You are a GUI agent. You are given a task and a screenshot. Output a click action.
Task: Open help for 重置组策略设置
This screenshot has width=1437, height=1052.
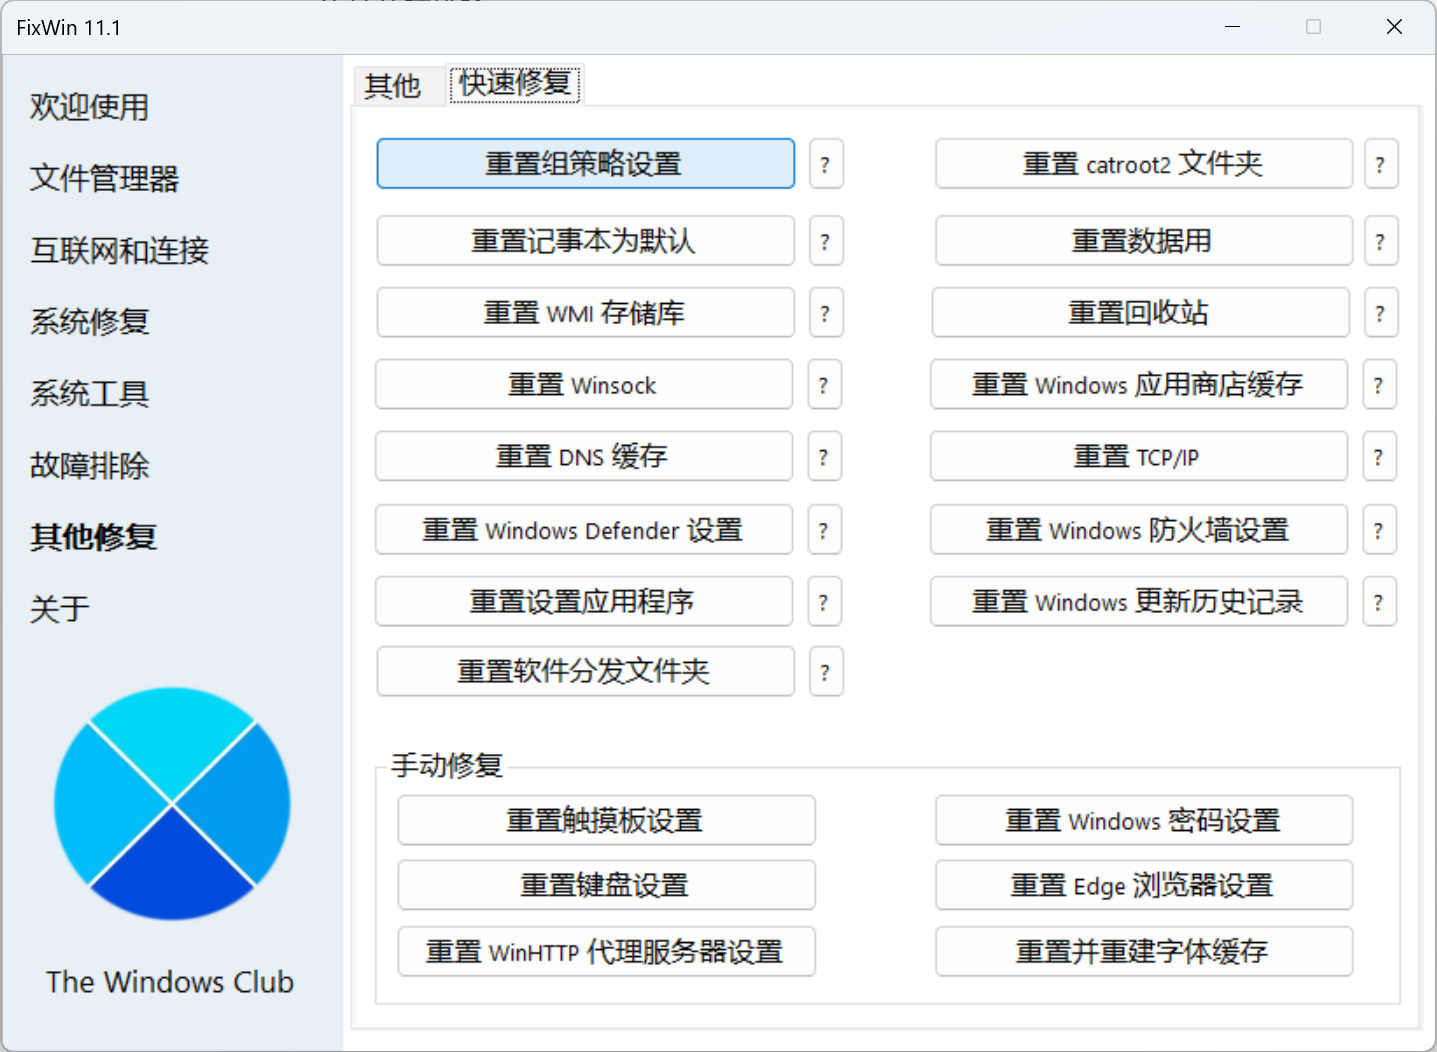tap(825, 163)
